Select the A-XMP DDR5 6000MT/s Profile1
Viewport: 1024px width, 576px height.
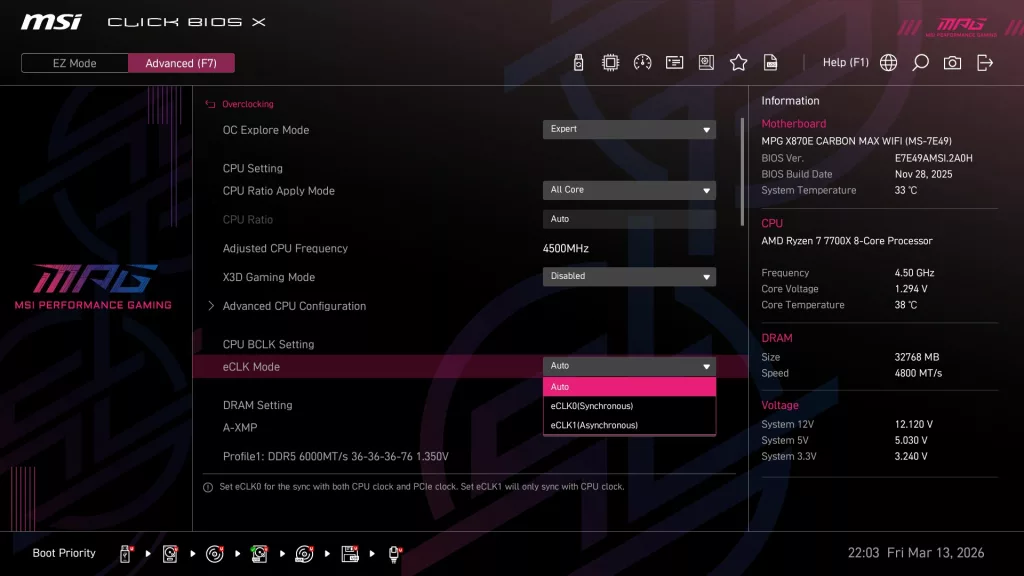tap(333, 455)
